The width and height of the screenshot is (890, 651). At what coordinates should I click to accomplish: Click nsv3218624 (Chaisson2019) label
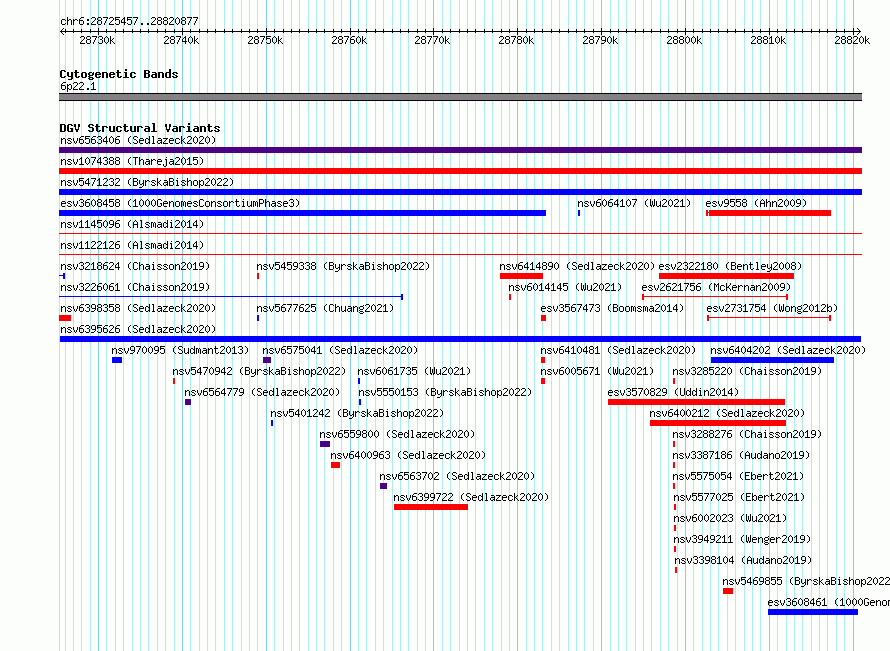click(135, 266)
